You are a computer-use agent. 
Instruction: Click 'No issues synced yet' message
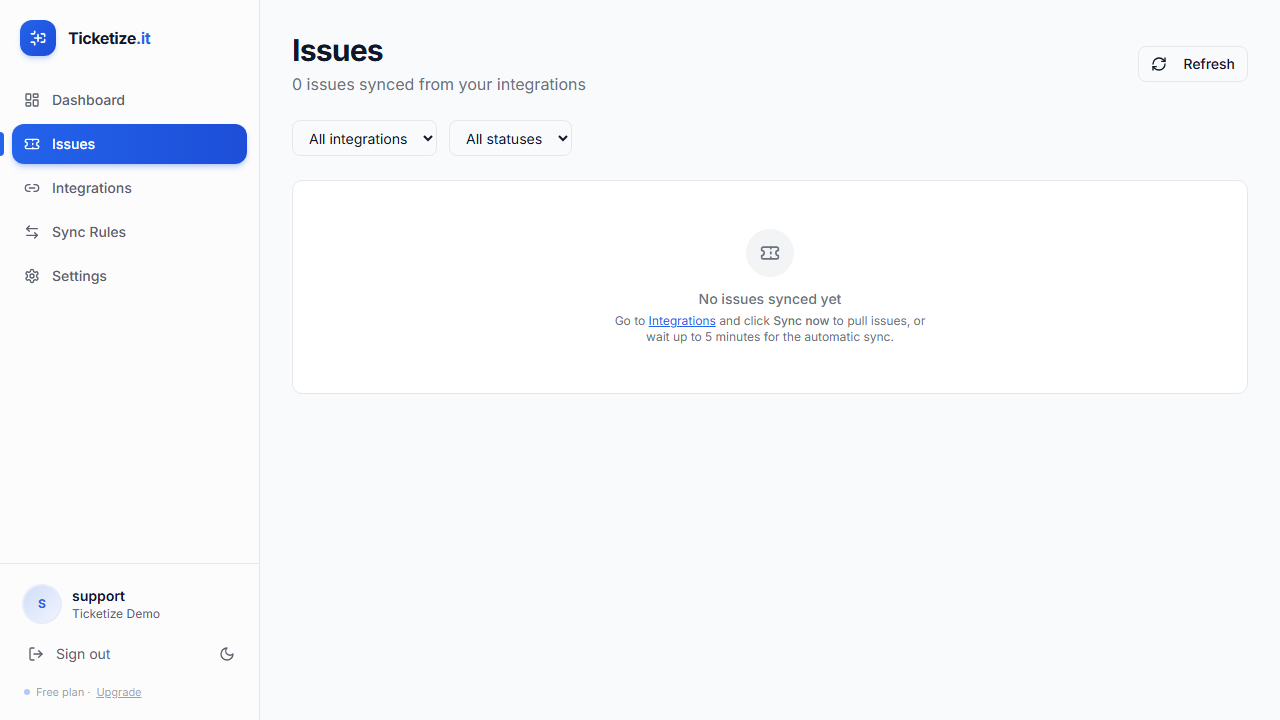coord(770,299)
